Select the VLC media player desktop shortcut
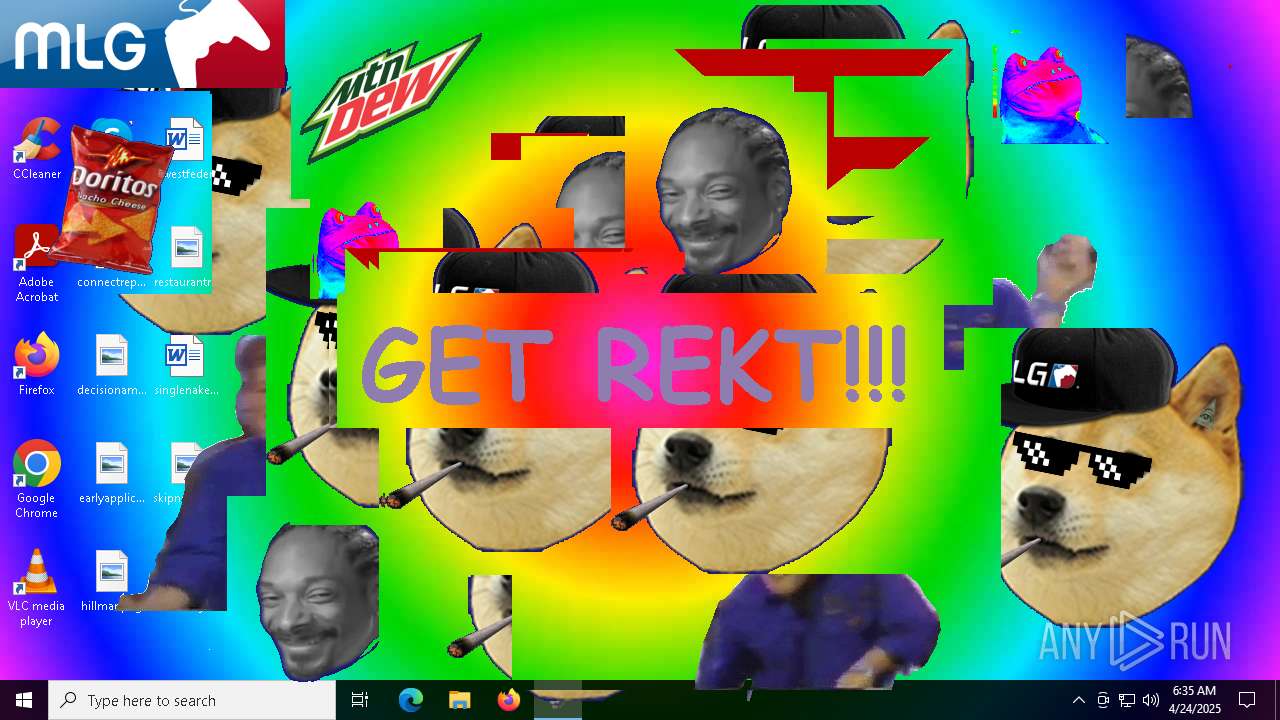This screenshot has height=720, width=1280. 37,588
